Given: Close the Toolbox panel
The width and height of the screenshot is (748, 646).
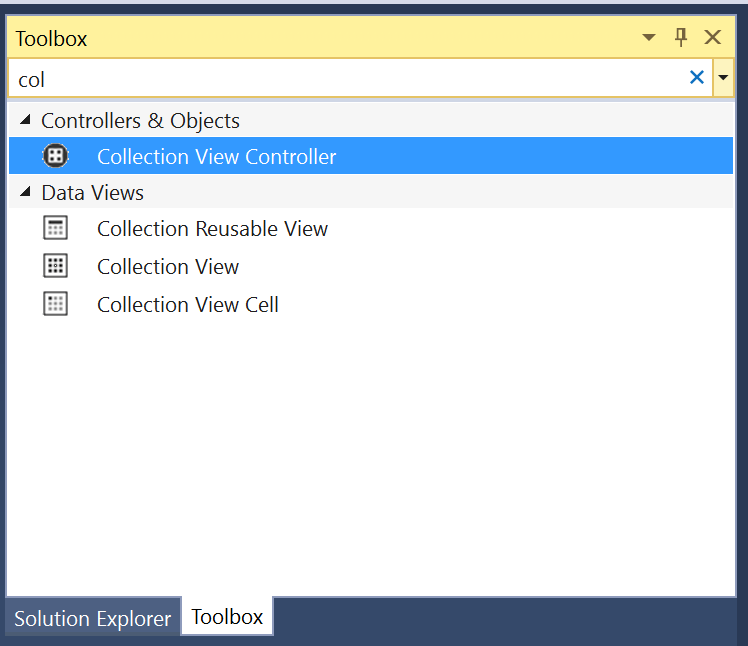Looking at the screenshot, I should point(713,37).
